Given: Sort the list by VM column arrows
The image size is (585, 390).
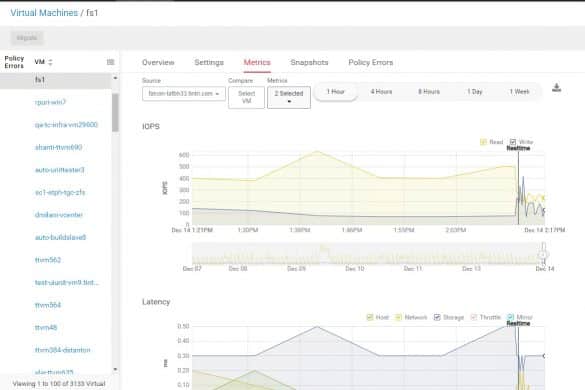Looking at the screenshot, I should click(x=50, y=62).
